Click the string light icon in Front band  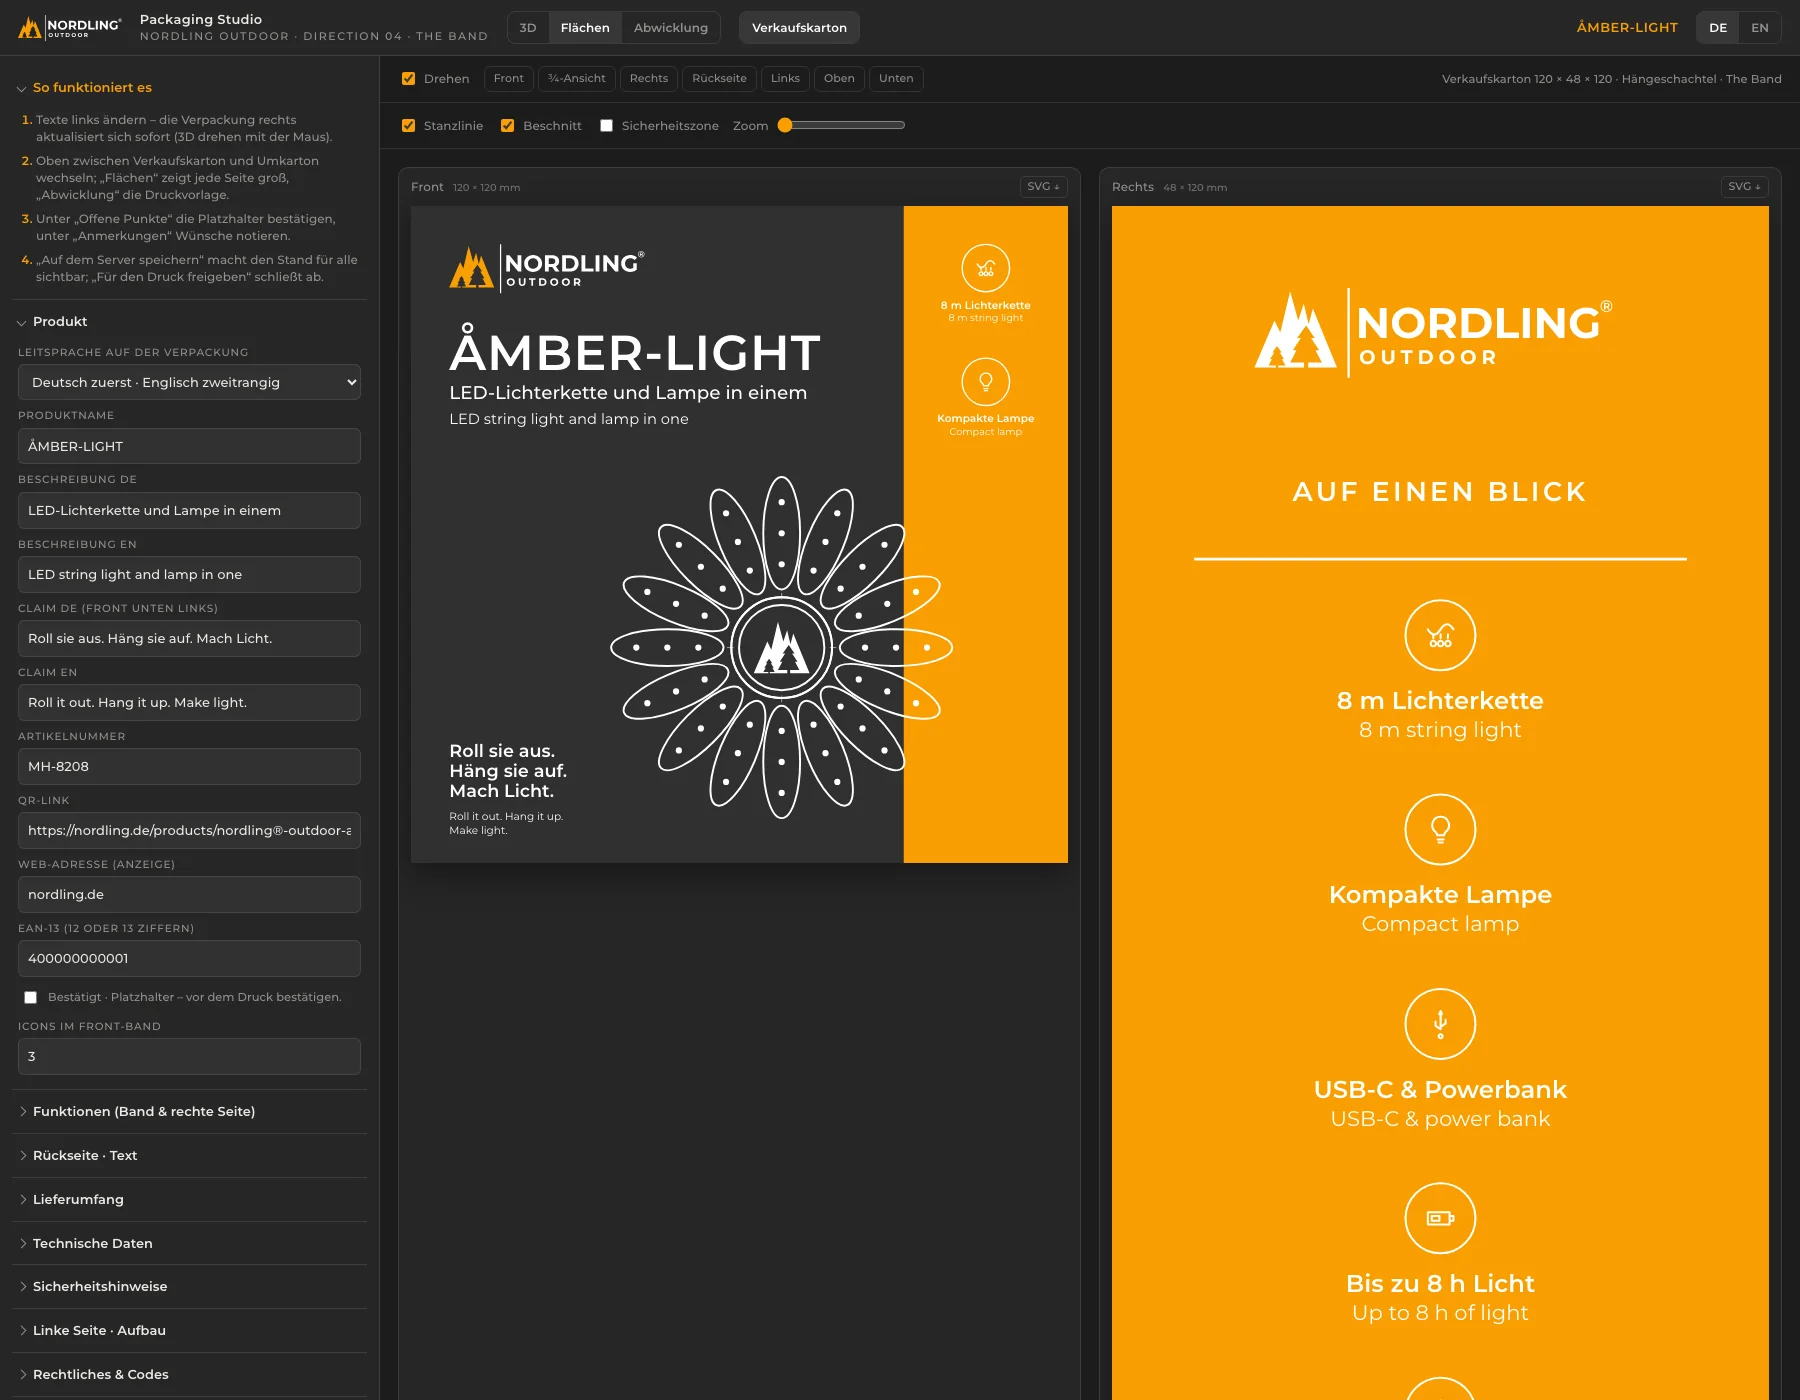(985, 268)
